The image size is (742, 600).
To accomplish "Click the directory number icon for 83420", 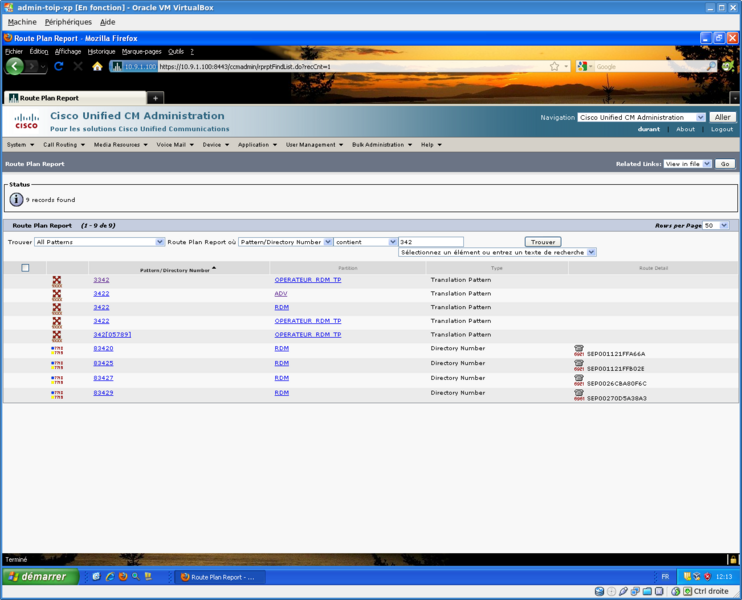I will pos(57,349).
